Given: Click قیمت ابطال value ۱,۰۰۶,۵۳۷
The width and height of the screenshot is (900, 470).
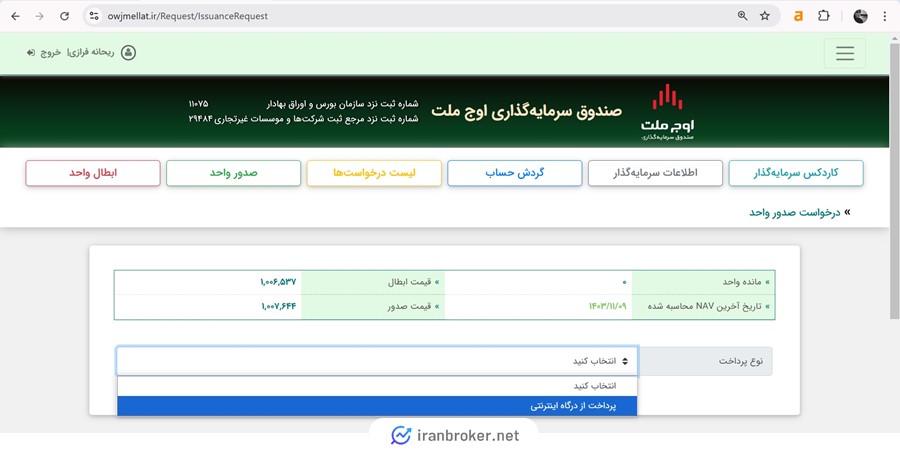Looking at the screenshot, I should [x=278, y=282].
